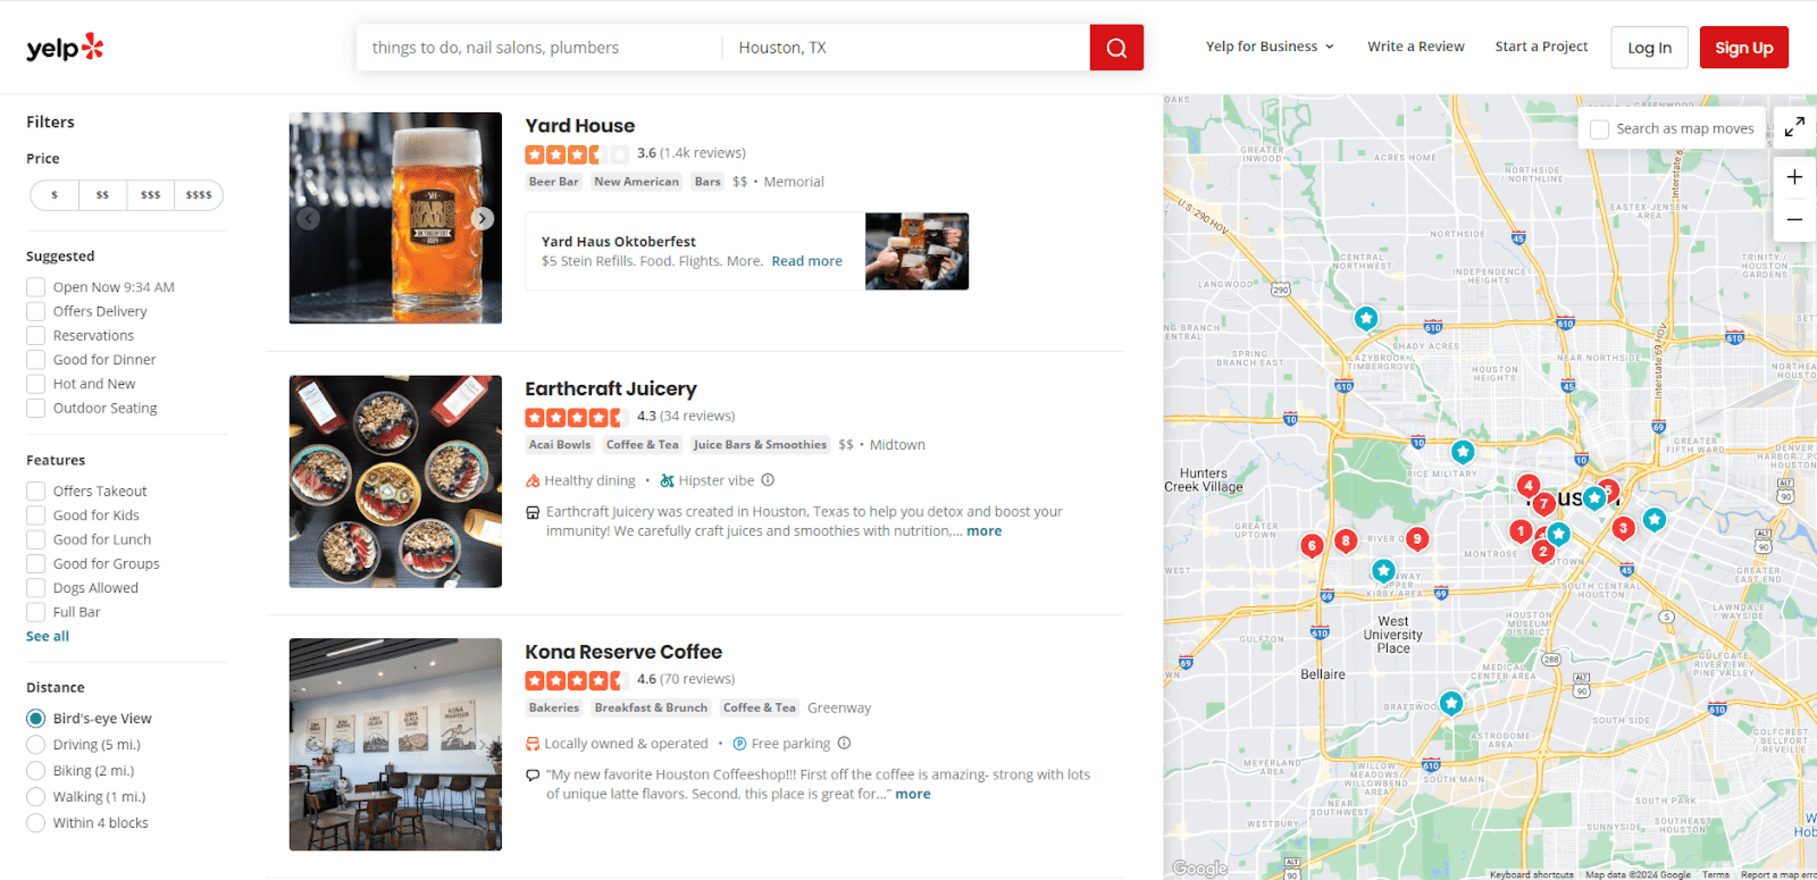Show previous photo for Yard House
This screenshot has height=880, width=1817.
click(308, 218)
